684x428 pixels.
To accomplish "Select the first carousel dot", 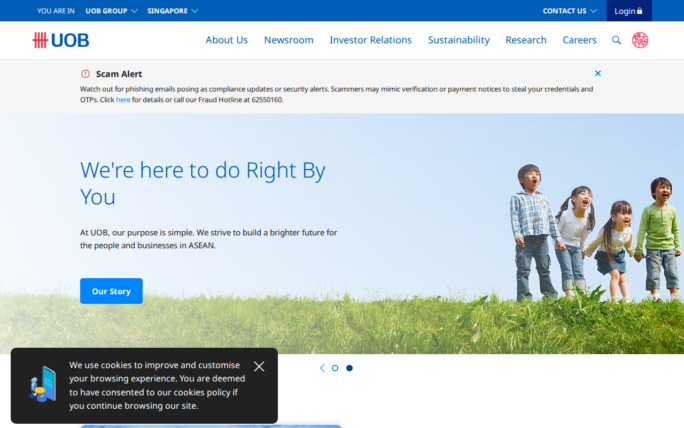I will pos(335,368).
